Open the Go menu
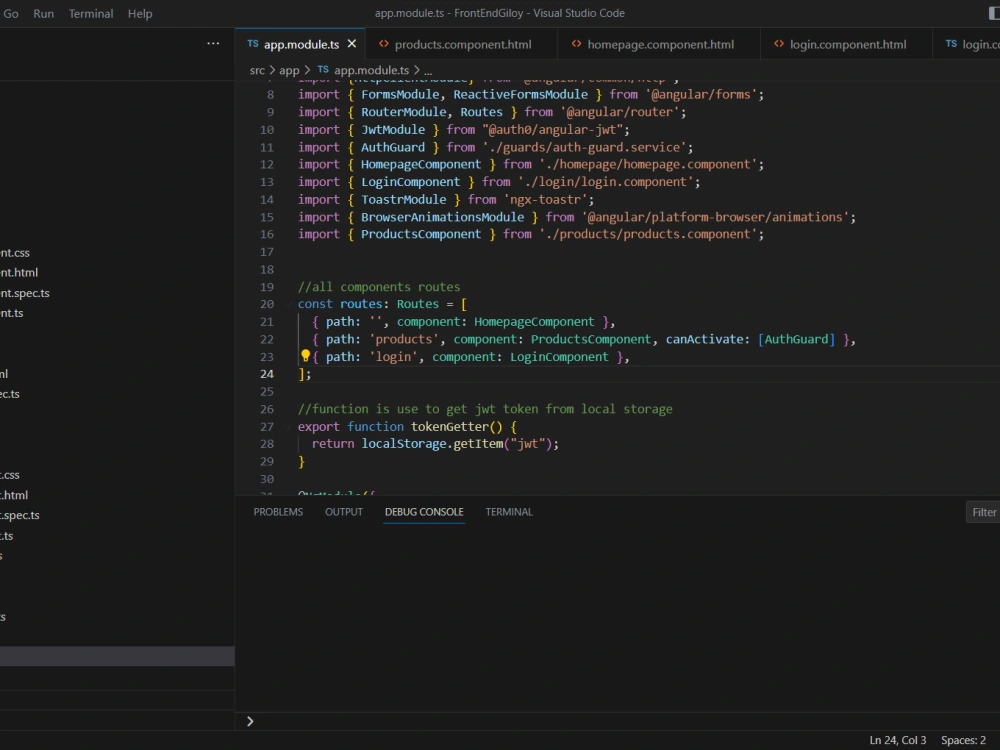This screenshot has width=1000, height=750. pyautogui.click(x=11, y=13)
